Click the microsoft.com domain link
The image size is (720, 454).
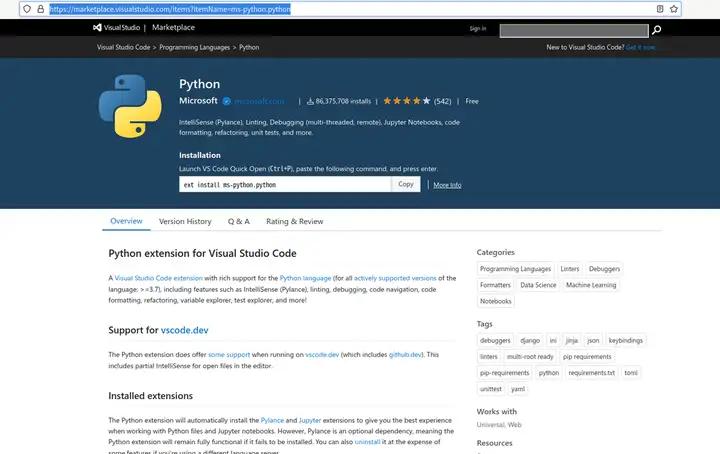point(259,101)
